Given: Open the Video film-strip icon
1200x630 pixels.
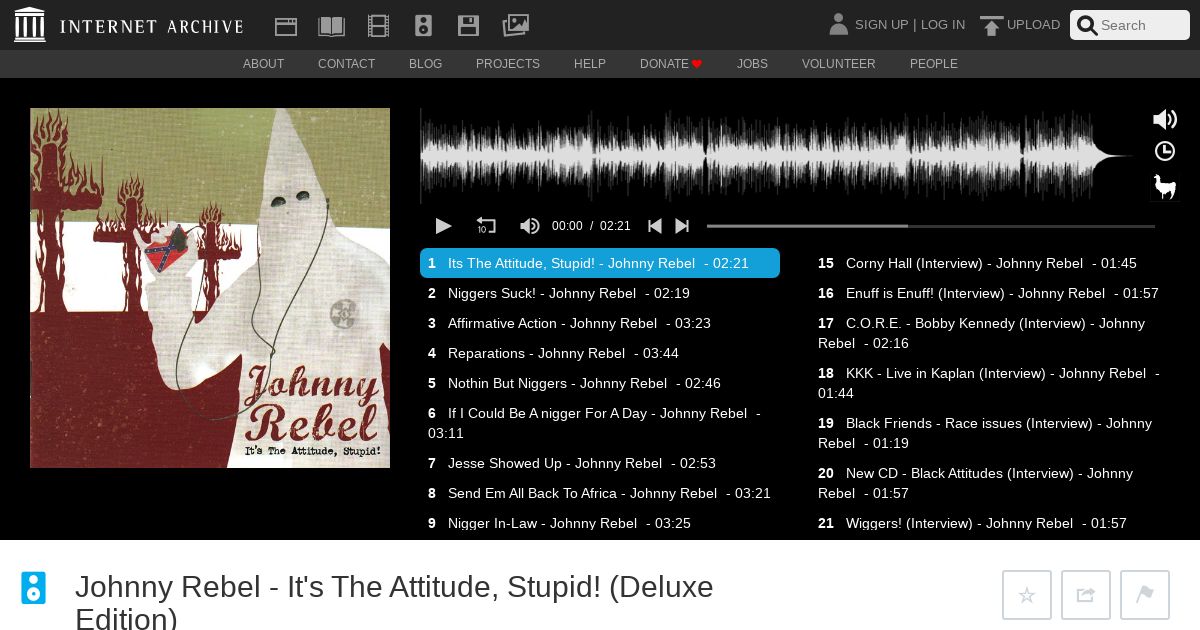Looking at the screenshot, I should pyautogui.click(x=378, y=26).
